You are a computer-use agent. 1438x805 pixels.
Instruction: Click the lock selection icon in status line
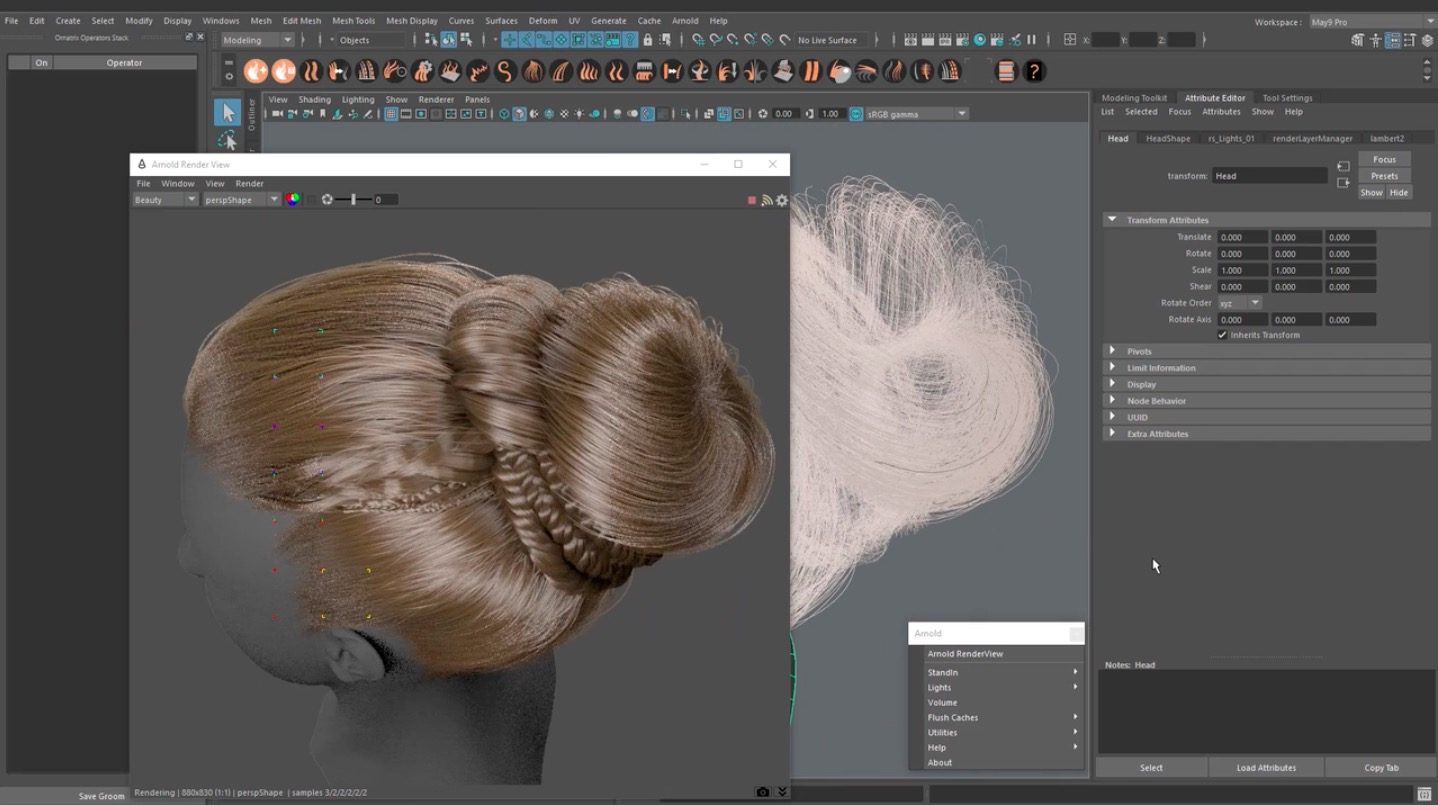(x=647, y=40)
